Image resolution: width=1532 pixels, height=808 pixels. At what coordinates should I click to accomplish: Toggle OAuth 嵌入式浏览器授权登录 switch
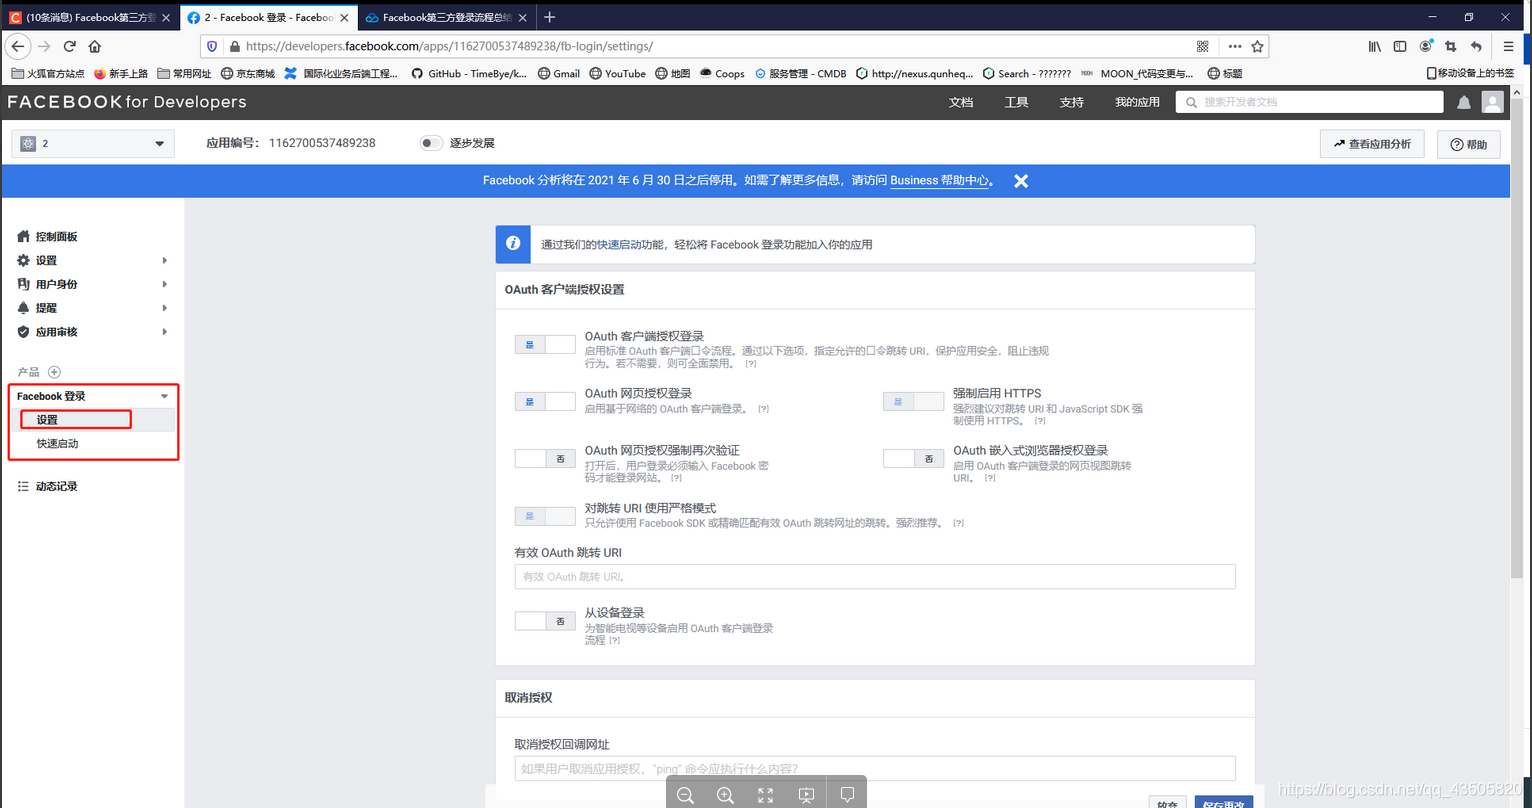click(x=913, y=458)
